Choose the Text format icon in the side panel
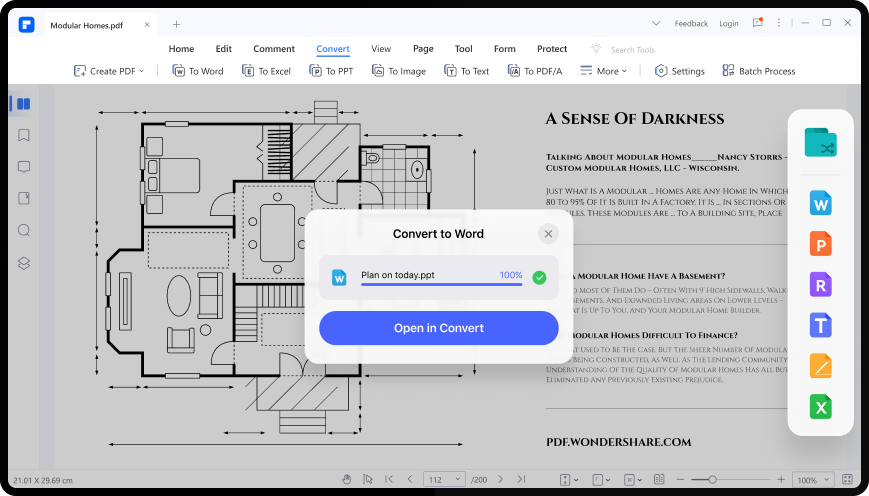Viewport: 869px width, 496px height. (820, 325)
